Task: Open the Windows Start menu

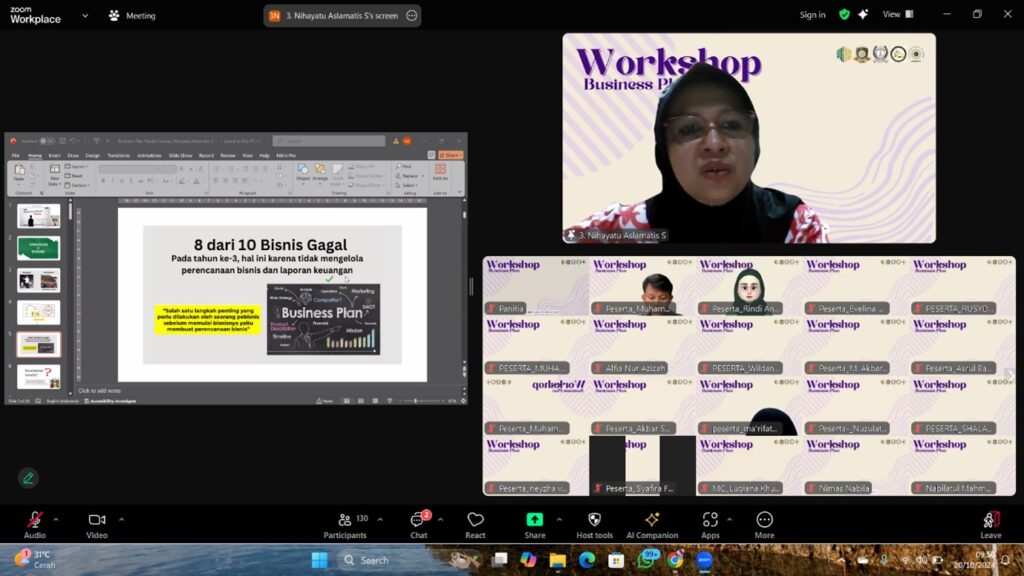Action: pyautogui.click(x=319, y=560)
